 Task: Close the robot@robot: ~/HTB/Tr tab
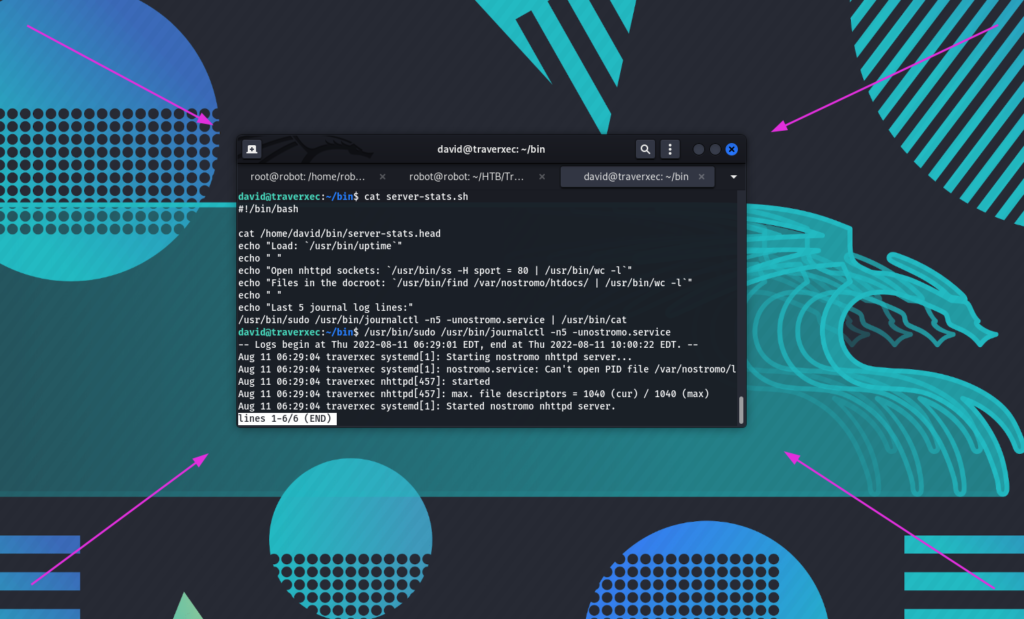(x=542, y=177)
